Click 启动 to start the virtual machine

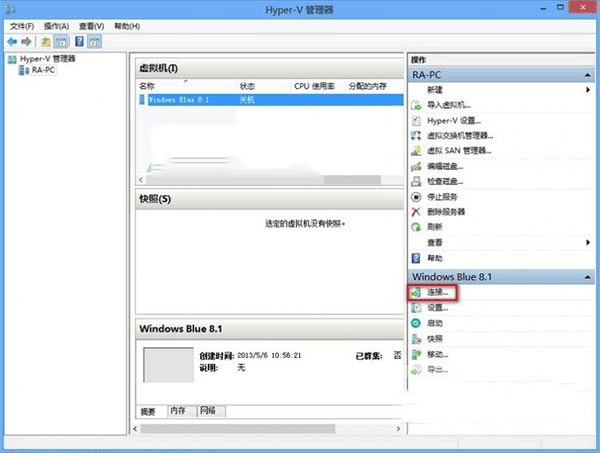(x=435, y=323)
